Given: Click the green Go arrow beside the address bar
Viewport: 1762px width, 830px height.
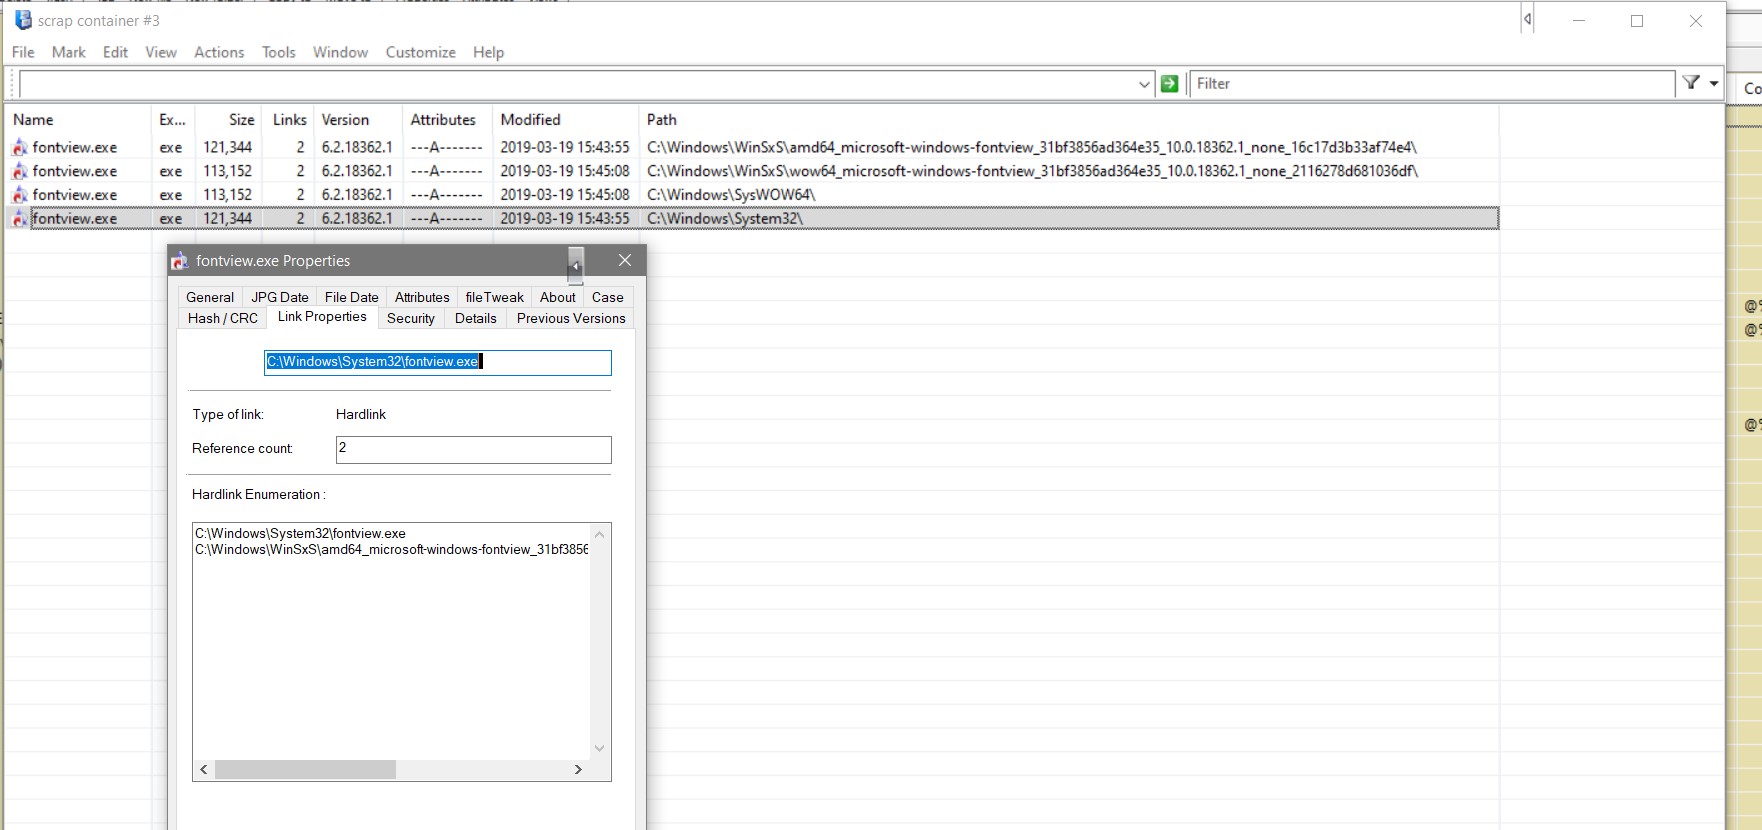Looking at the screenshot, I should (1169, 84).
